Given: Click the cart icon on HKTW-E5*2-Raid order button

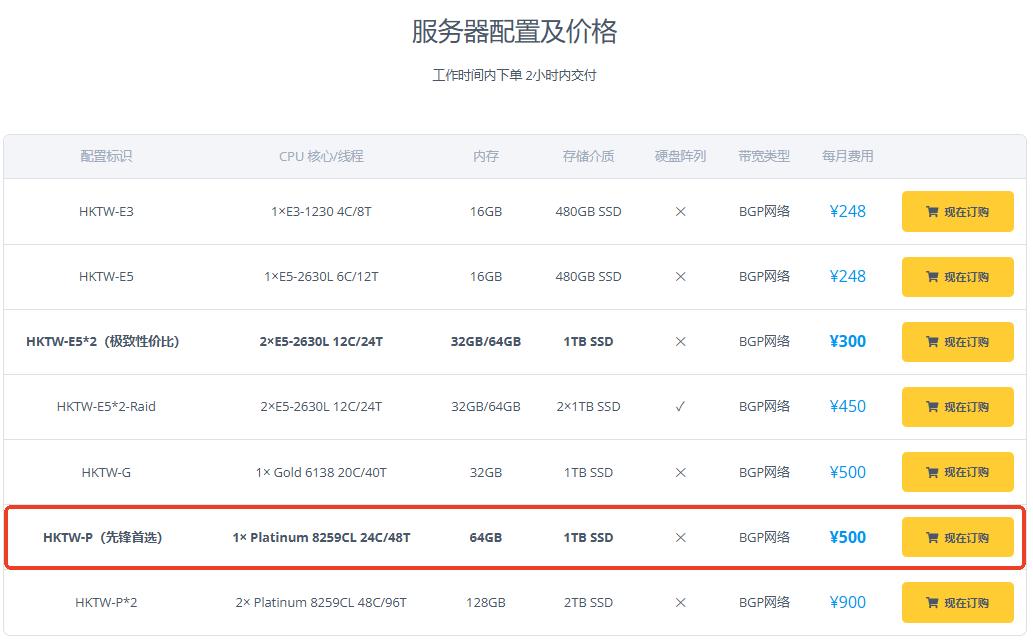Looking at the screenshot, I should coord(932,406).
